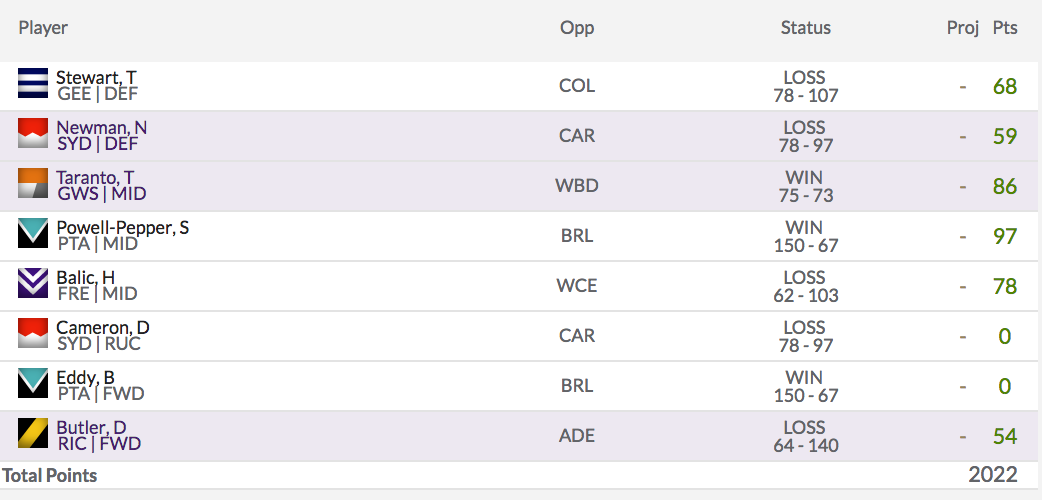Image resolution: width=1042 pixels, height=500 pixels.
Task: Select the Sydney icon beside Cameron, D
Action: pyautogui.click(x=33, y=333)
